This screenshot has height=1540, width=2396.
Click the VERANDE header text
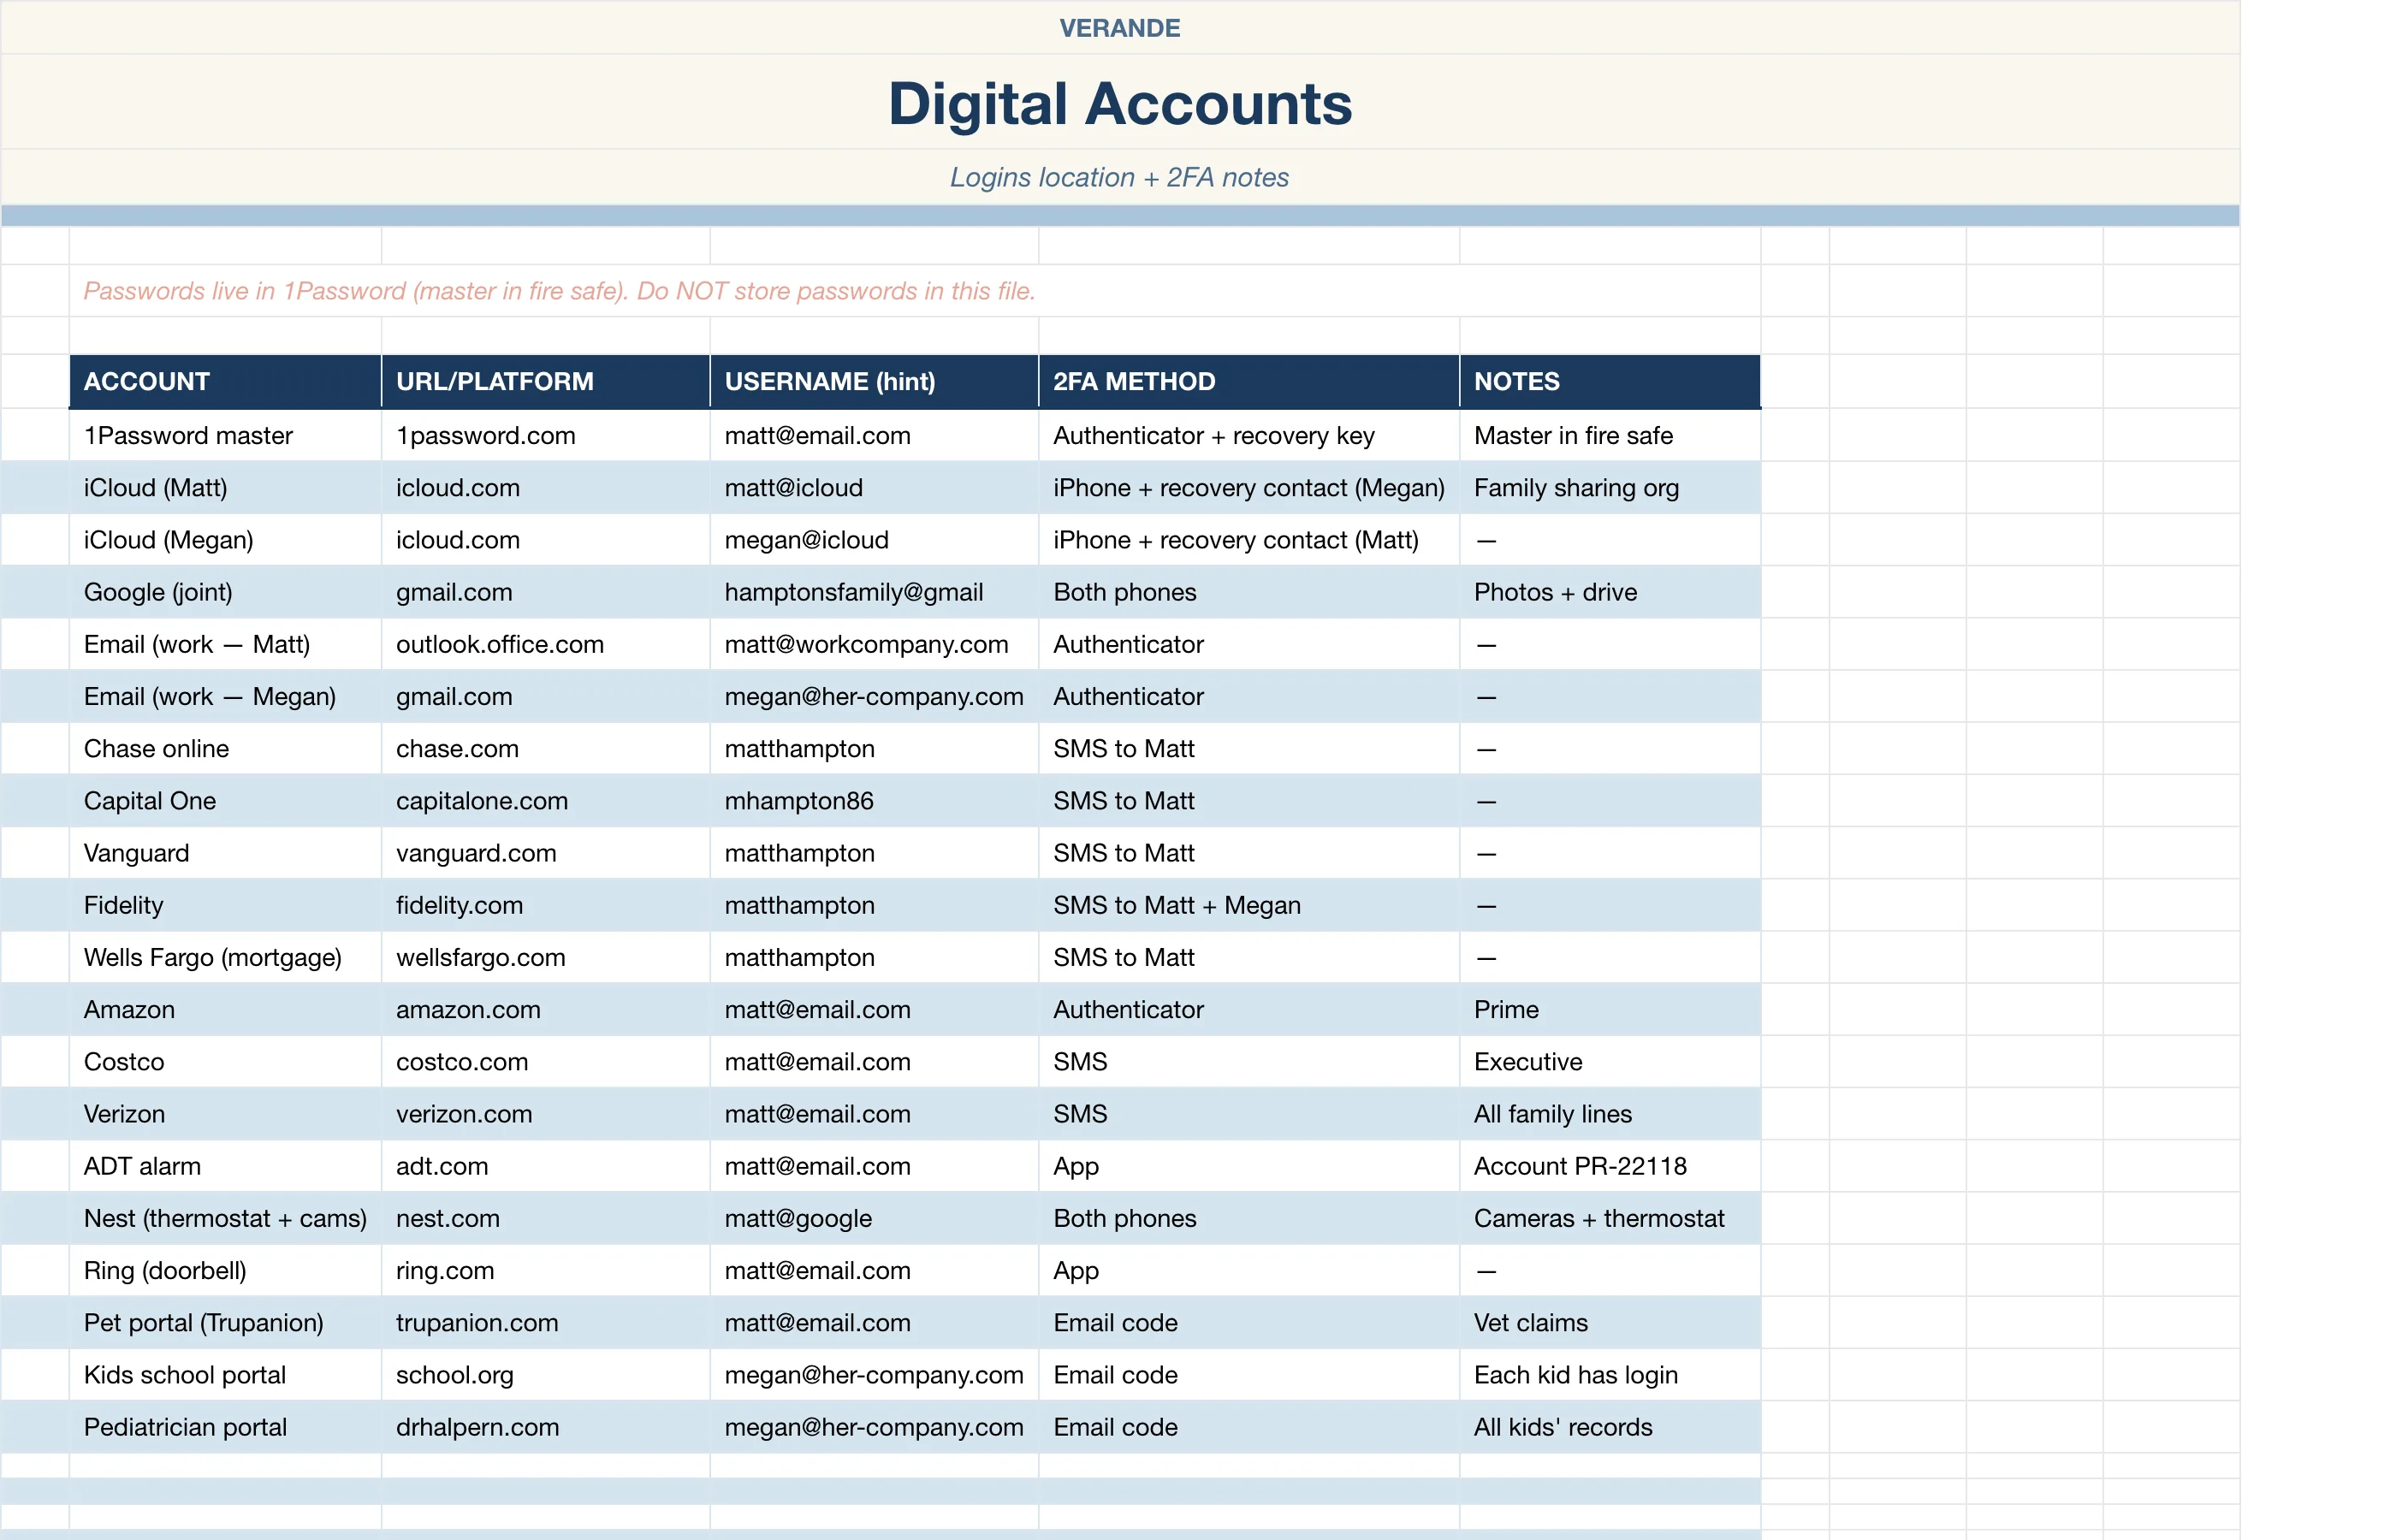pyautogui.click(x=1119, y=28)
